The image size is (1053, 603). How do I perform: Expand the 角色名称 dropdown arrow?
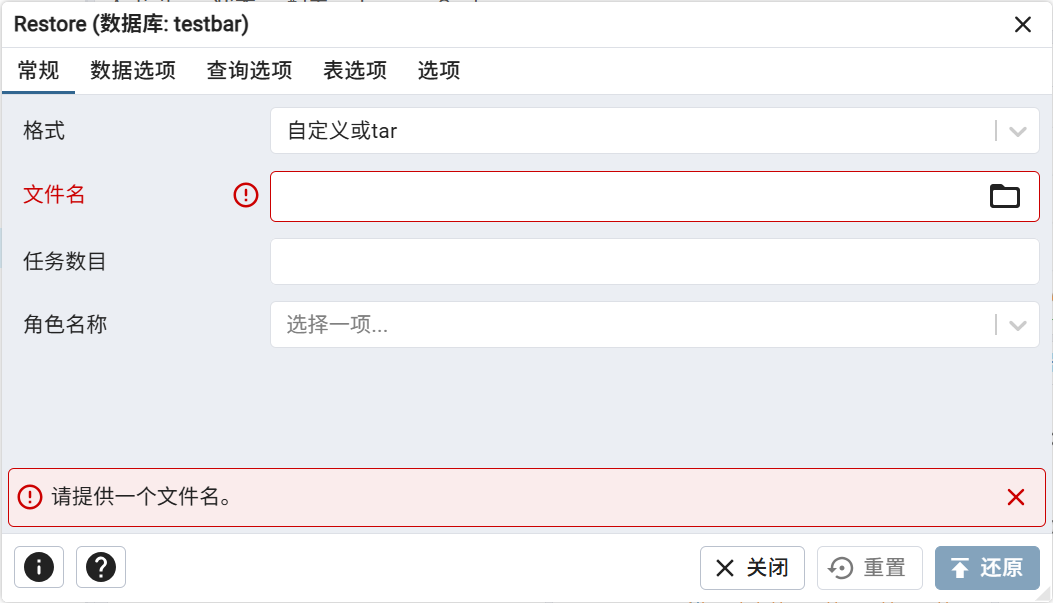(1018, 325)
